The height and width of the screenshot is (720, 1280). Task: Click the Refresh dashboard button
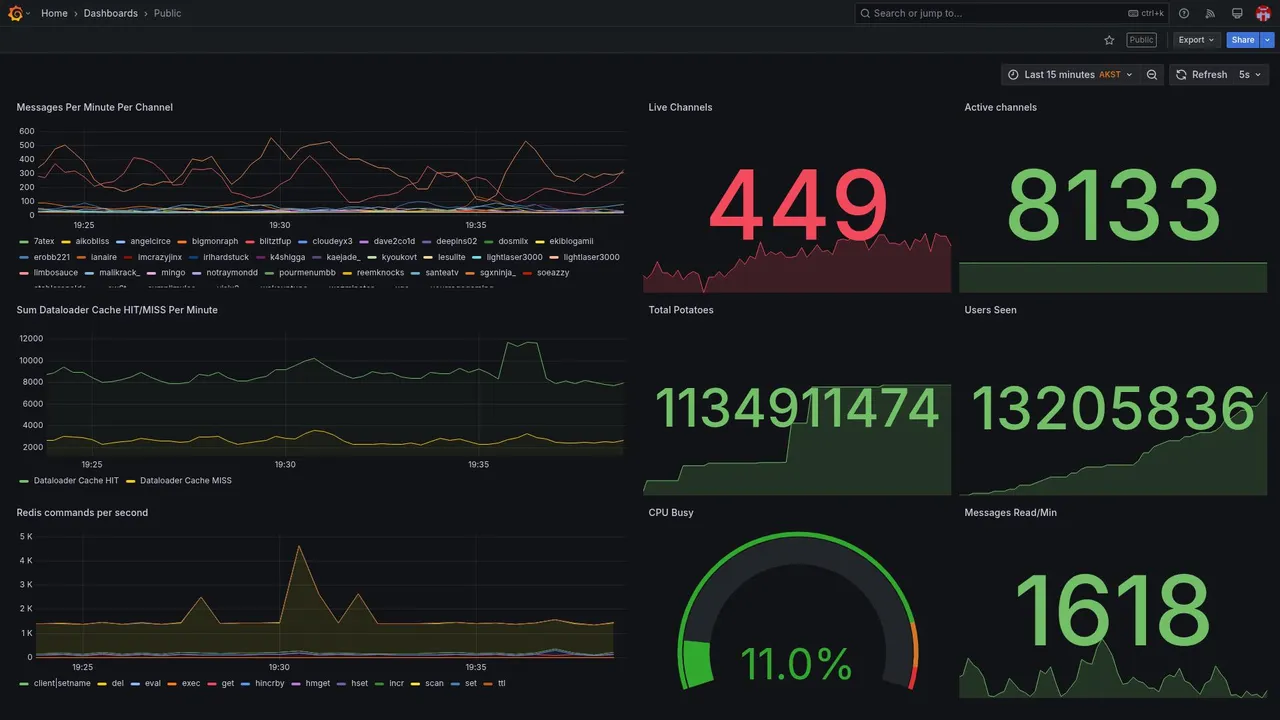point(1201,75)
